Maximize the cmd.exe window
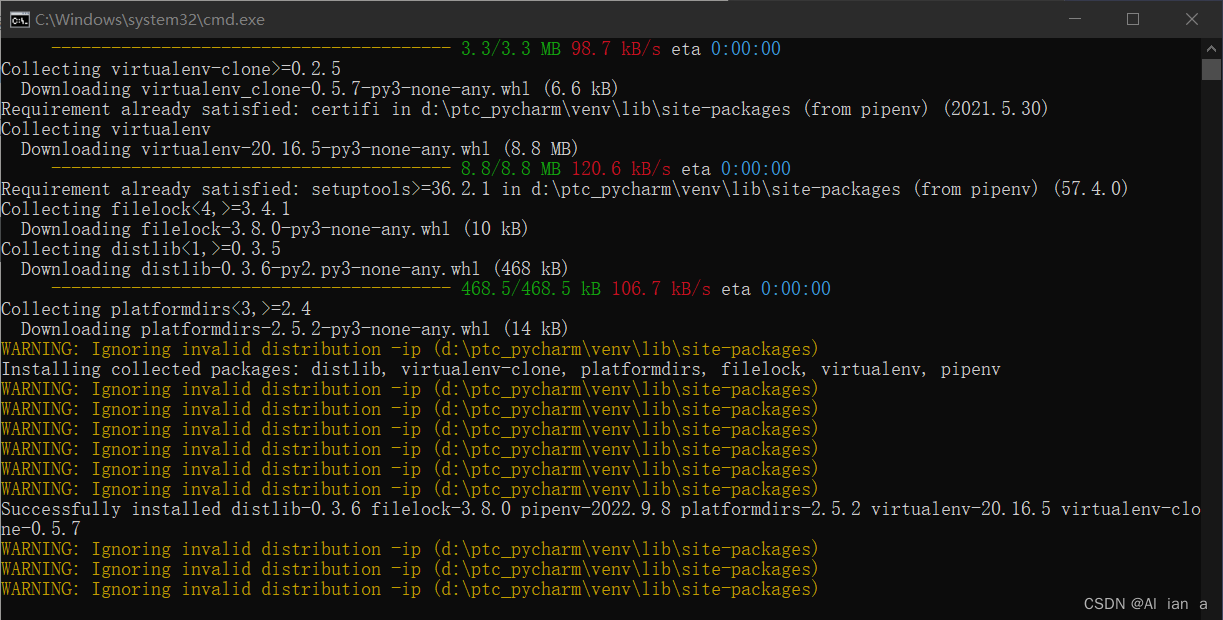 (x=1133, y=19)
